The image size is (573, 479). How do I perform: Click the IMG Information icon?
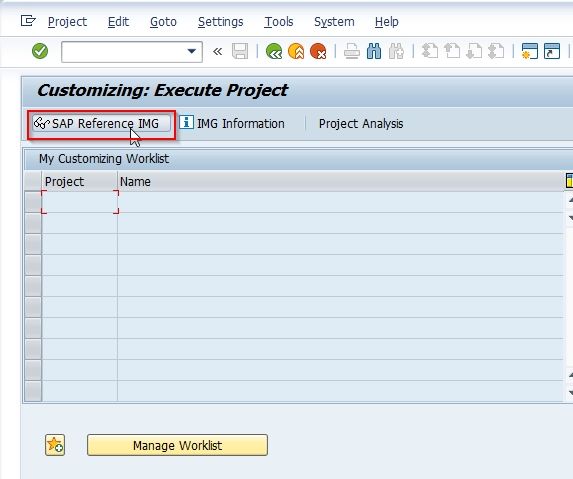pos(186,123)
